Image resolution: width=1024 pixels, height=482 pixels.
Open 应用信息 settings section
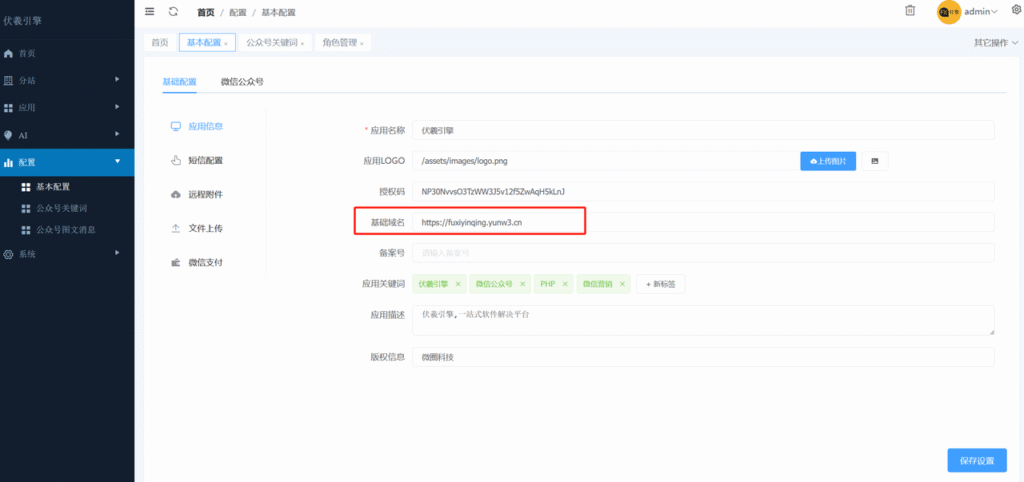click(x=197, y=126)
